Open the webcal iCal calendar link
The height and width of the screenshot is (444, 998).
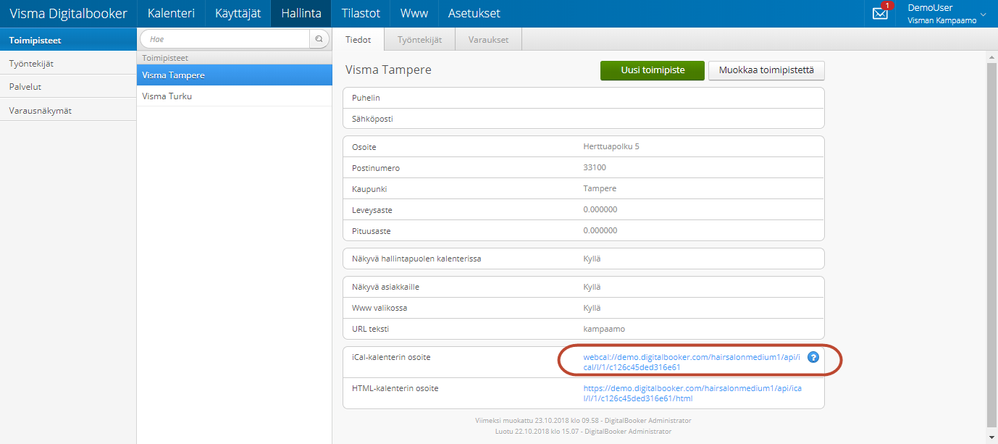692,362
